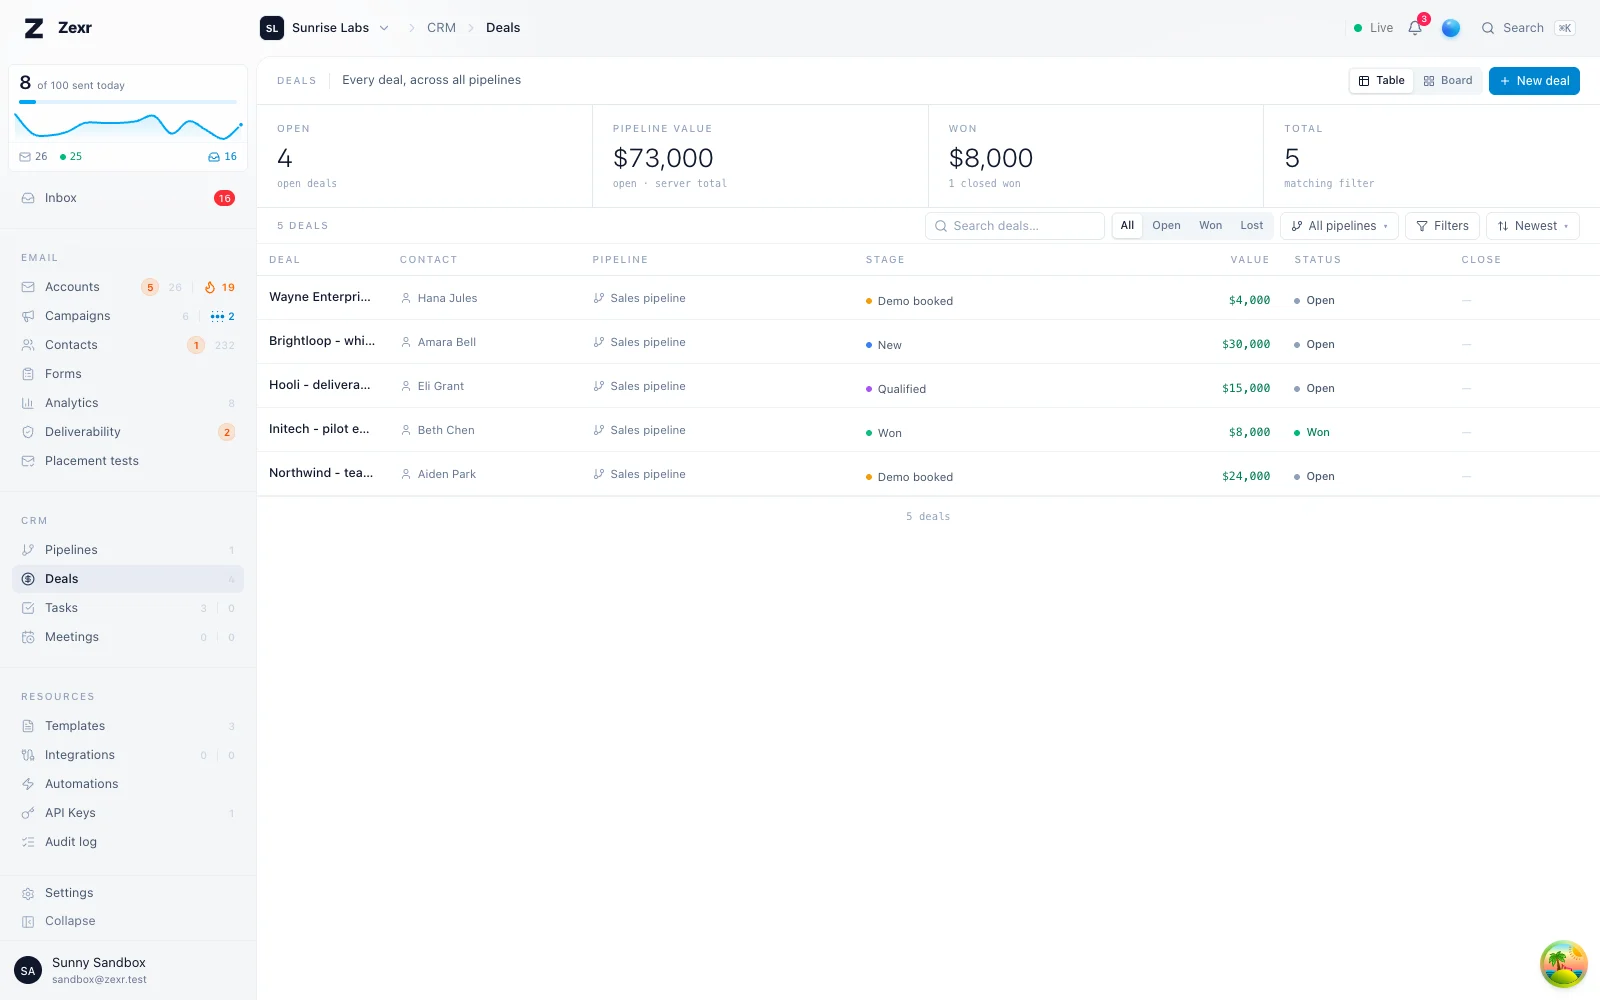Open the notifications bell
The width and height of the screenshot is (1600, 1000).
click(x=1415, y=28)
